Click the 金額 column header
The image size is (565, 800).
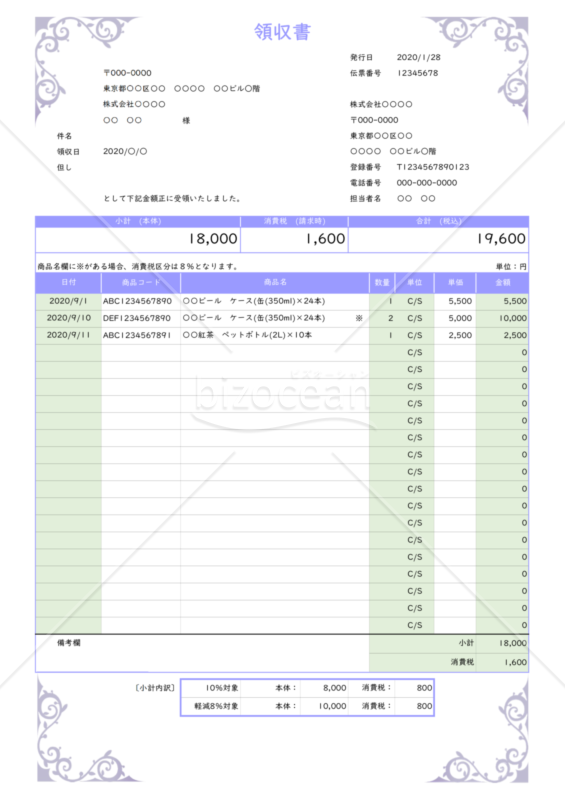pos(503,282)
